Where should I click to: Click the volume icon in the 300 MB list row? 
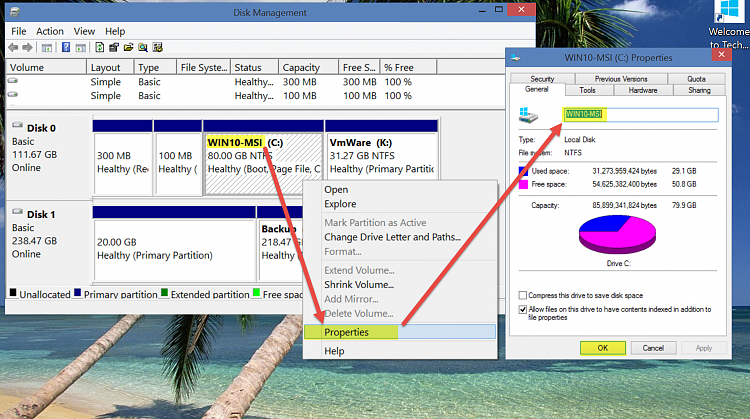point(13,81)
